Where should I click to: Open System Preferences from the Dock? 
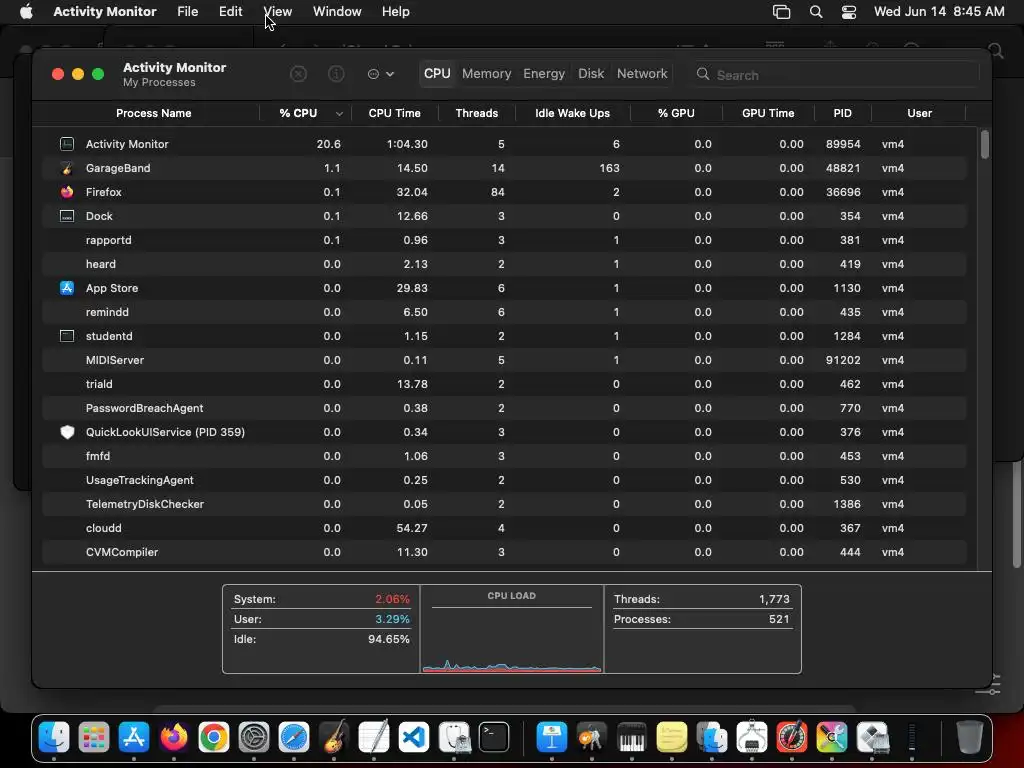point(254,738)
